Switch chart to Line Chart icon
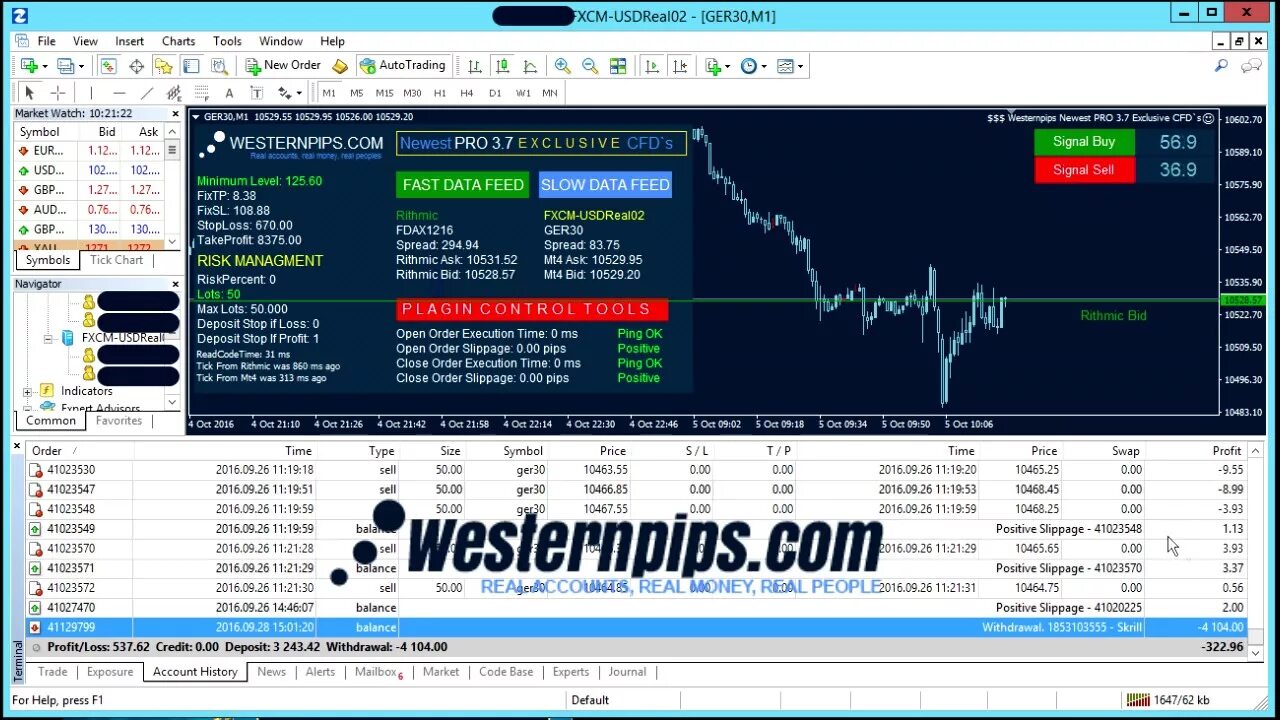1280x720 pixels. tap(530, 66)
